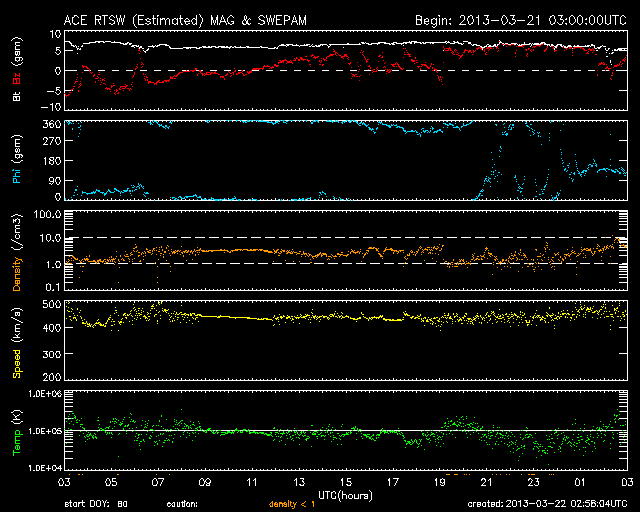Viewport: 640px width, 512px height.
Task: Click the '-10' tick on the Bt Bz axis
Action: 51,107
